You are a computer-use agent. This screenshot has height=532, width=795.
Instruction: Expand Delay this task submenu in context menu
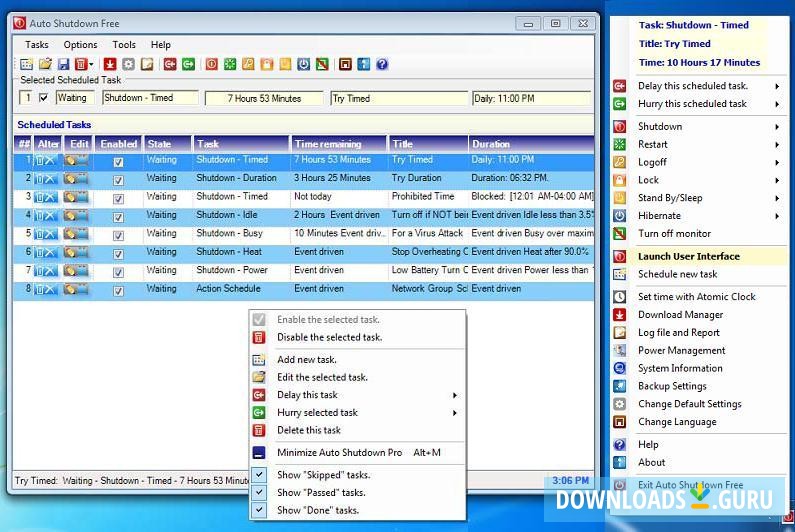pyautogui.click(x=455, y=395)
